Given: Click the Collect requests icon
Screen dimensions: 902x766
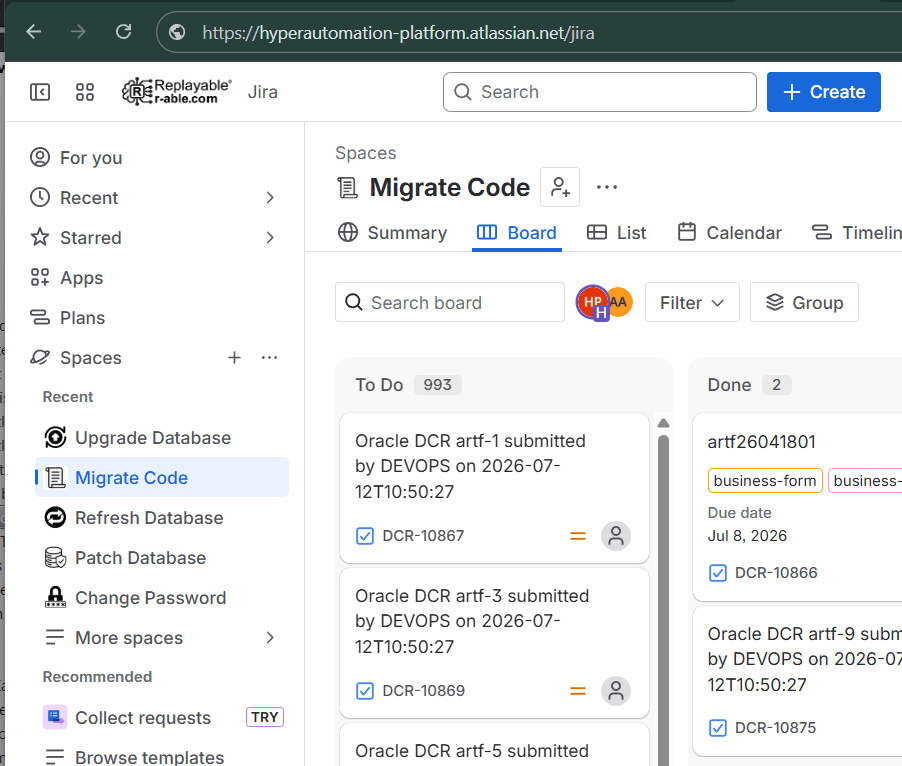Looking at the screenshot, I should click(55, 717).
